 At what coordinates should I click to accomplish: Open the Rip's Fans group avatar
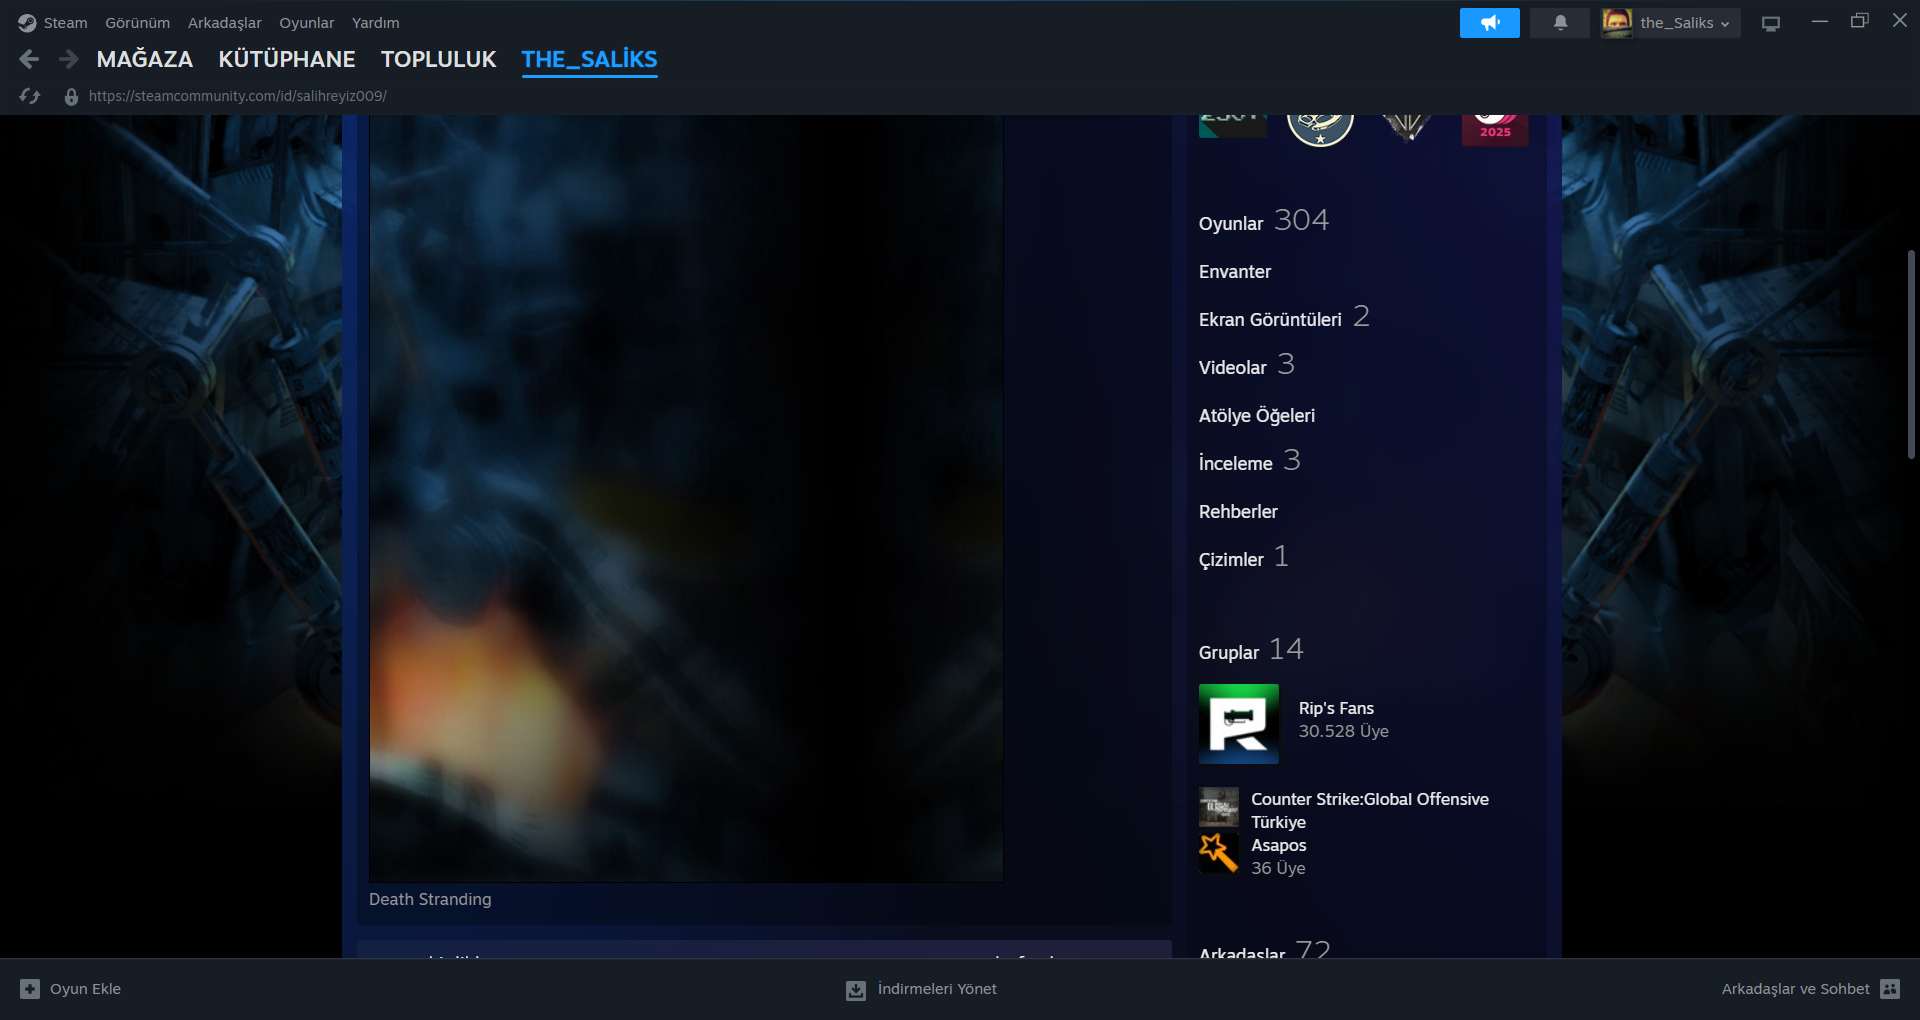[1239, 724]
